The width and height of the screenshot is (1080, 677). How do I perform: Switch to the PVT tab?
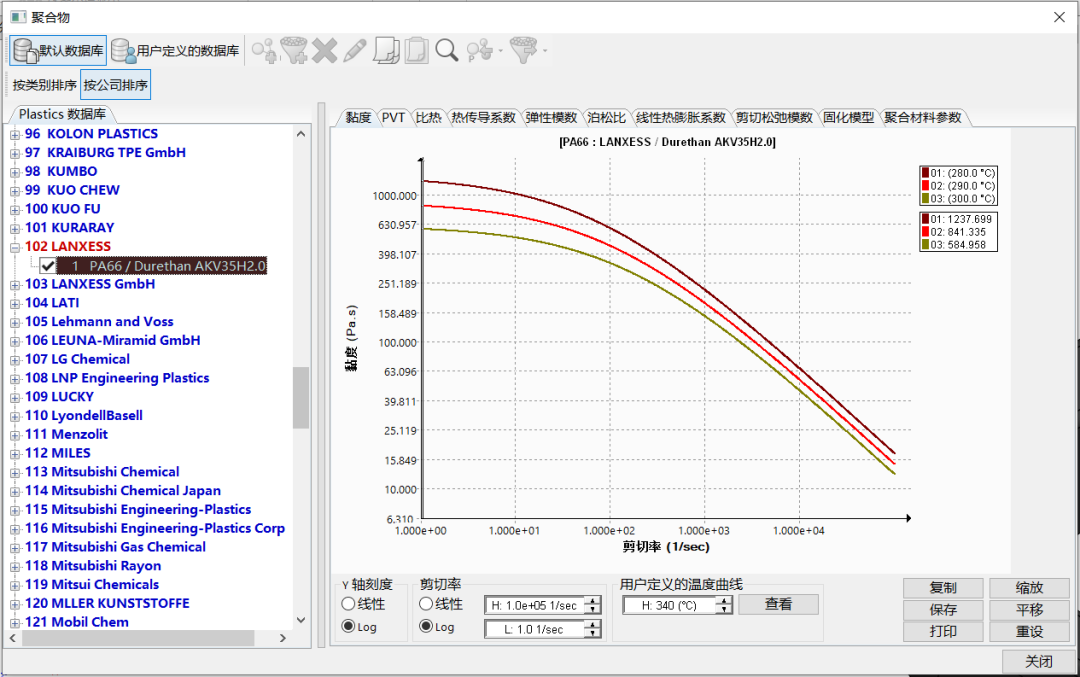(394, 116)
